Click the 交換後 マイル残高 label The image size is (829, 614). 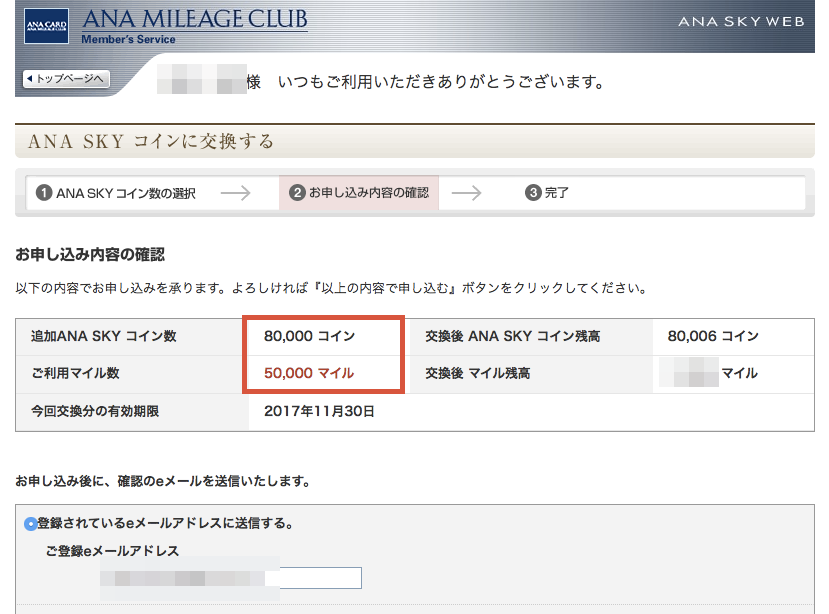click(x=477, y=373)
